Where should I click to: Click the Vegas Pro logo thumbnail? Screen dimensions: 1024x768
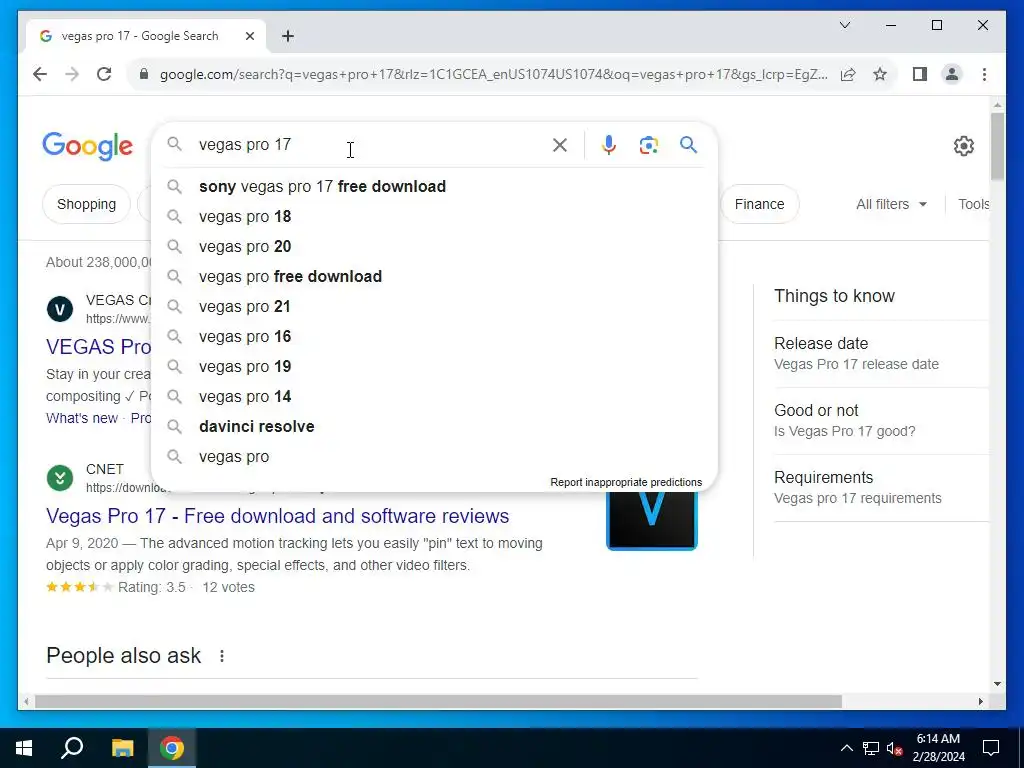[652, 520]
